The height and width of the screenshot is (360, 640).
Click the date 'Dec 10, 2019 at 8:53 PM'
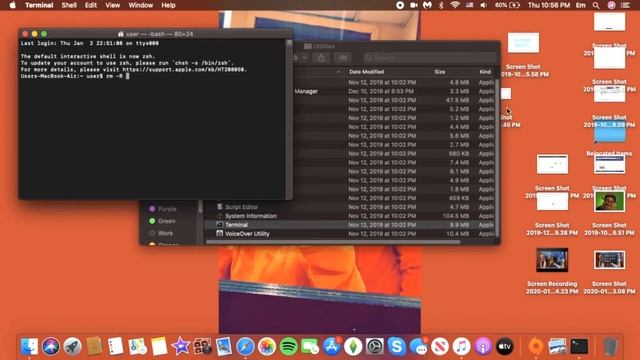click(380, 91)
